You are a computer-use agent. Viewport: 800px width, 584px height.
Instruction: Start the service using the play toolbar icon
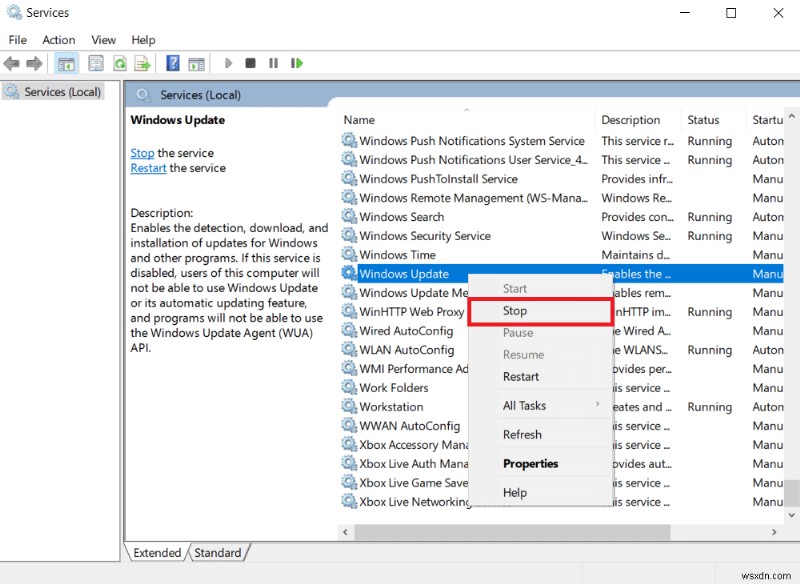click(229, 63)
